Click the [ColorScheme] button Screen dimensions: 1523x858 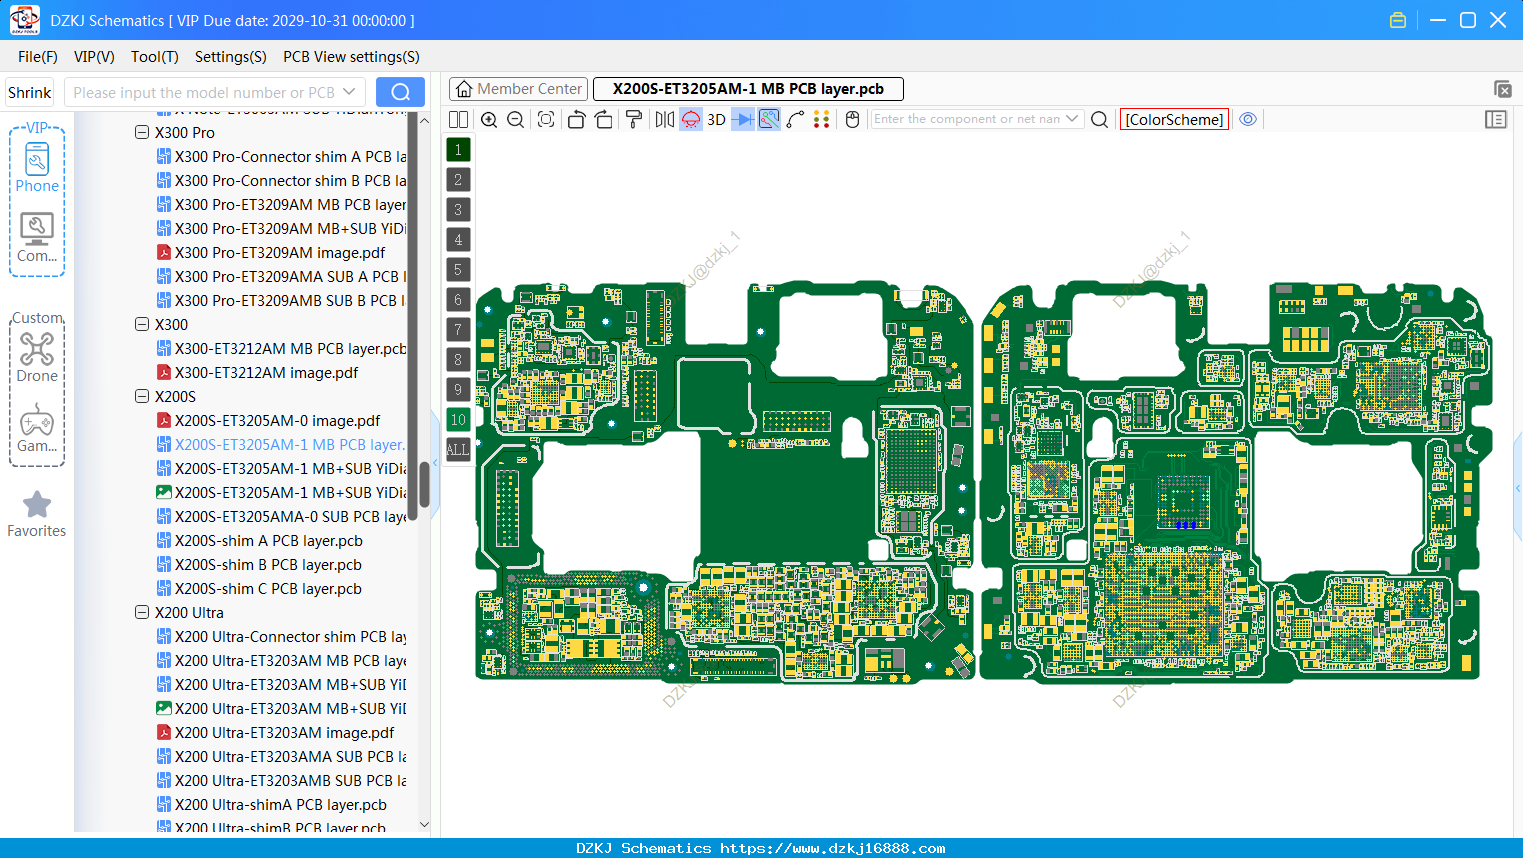[x=1174, y=119]
